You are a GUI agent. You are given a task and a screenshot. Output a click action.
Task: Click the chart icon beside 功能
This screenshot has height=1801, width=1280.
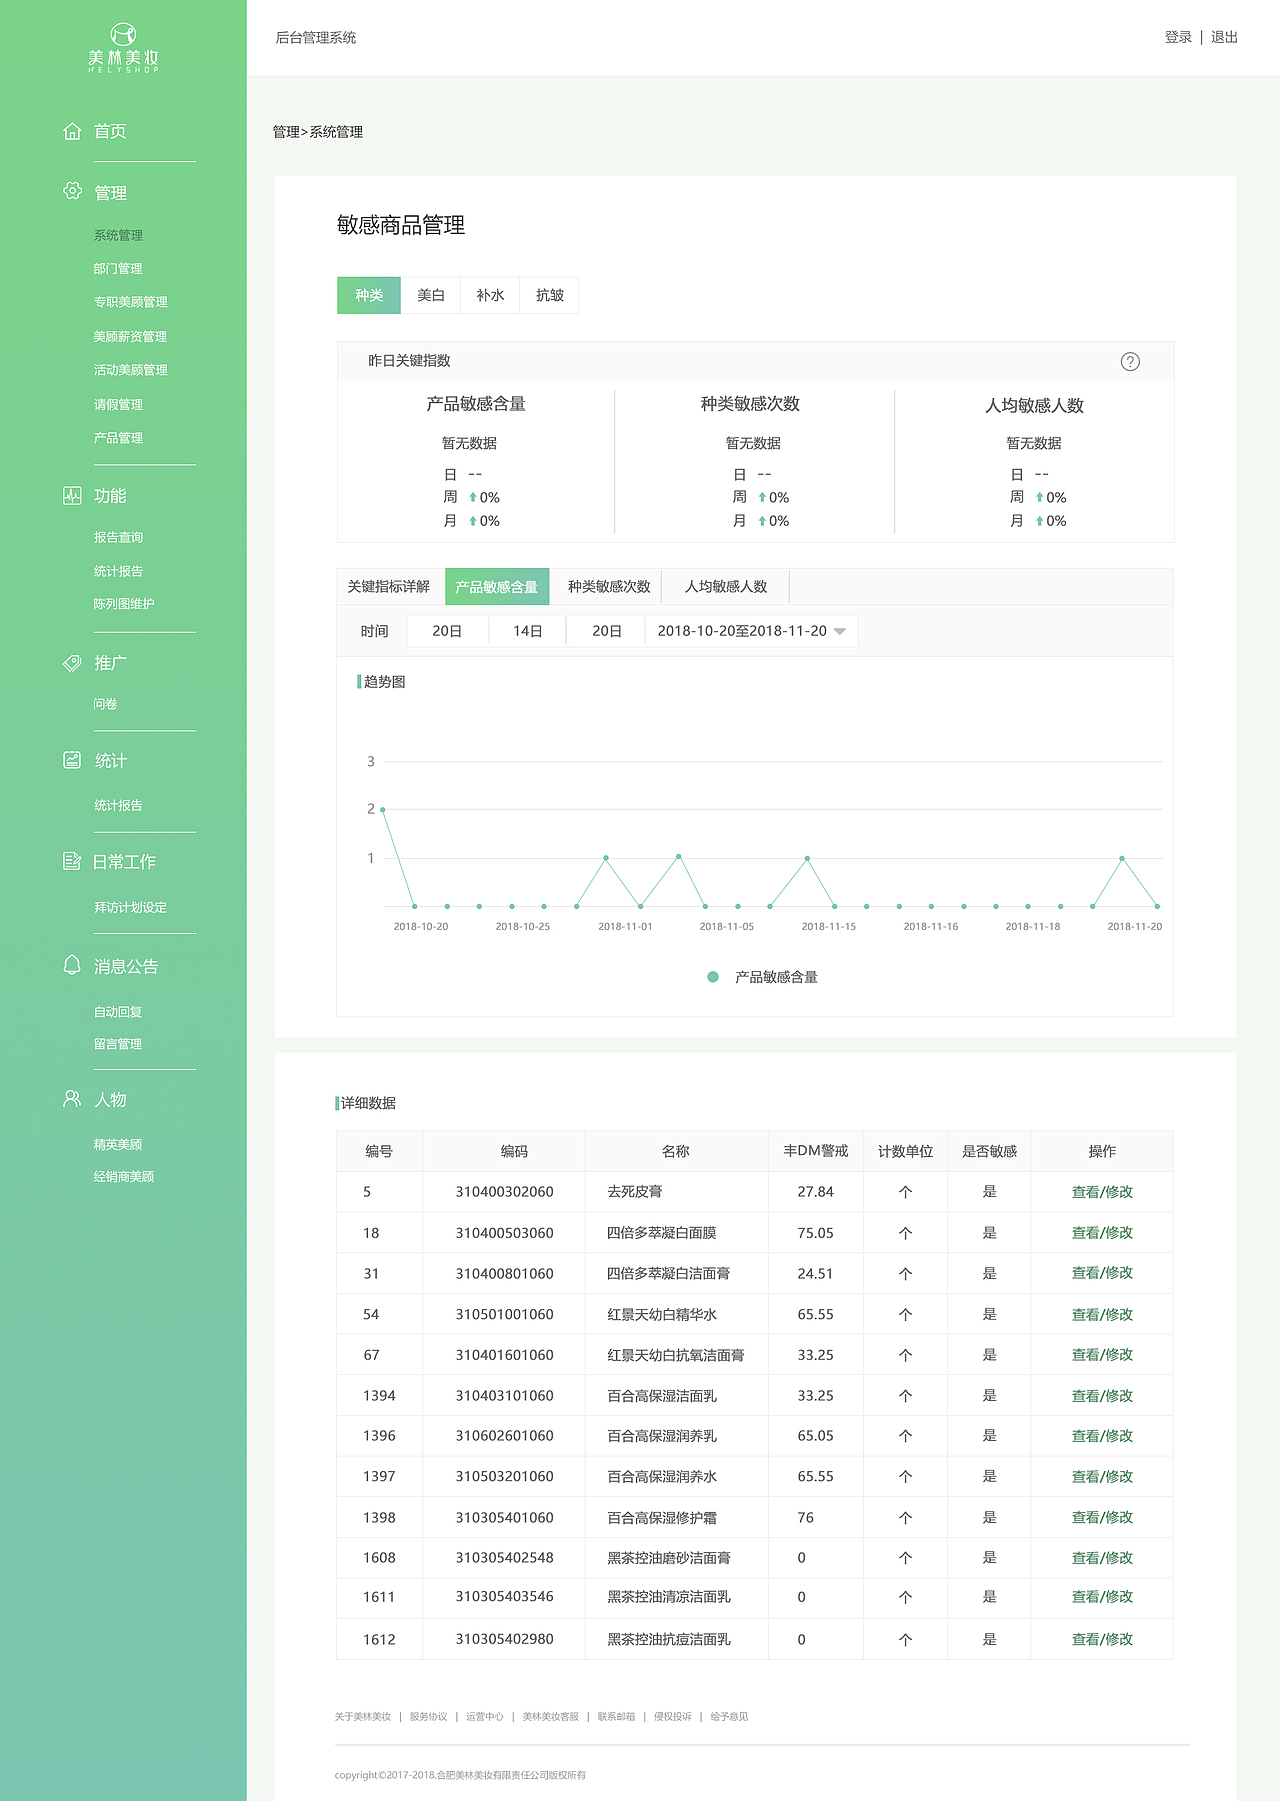click(x=72, y=495)
